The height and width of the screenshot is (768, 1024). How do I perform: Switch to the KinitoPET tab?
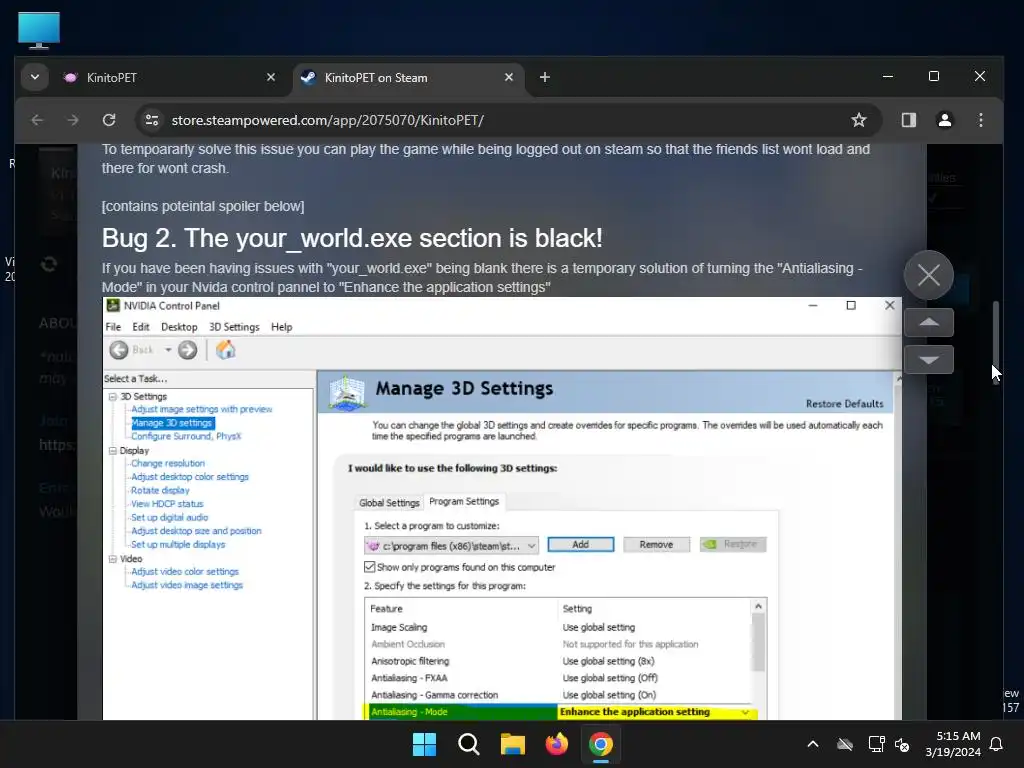pos(168,78)
